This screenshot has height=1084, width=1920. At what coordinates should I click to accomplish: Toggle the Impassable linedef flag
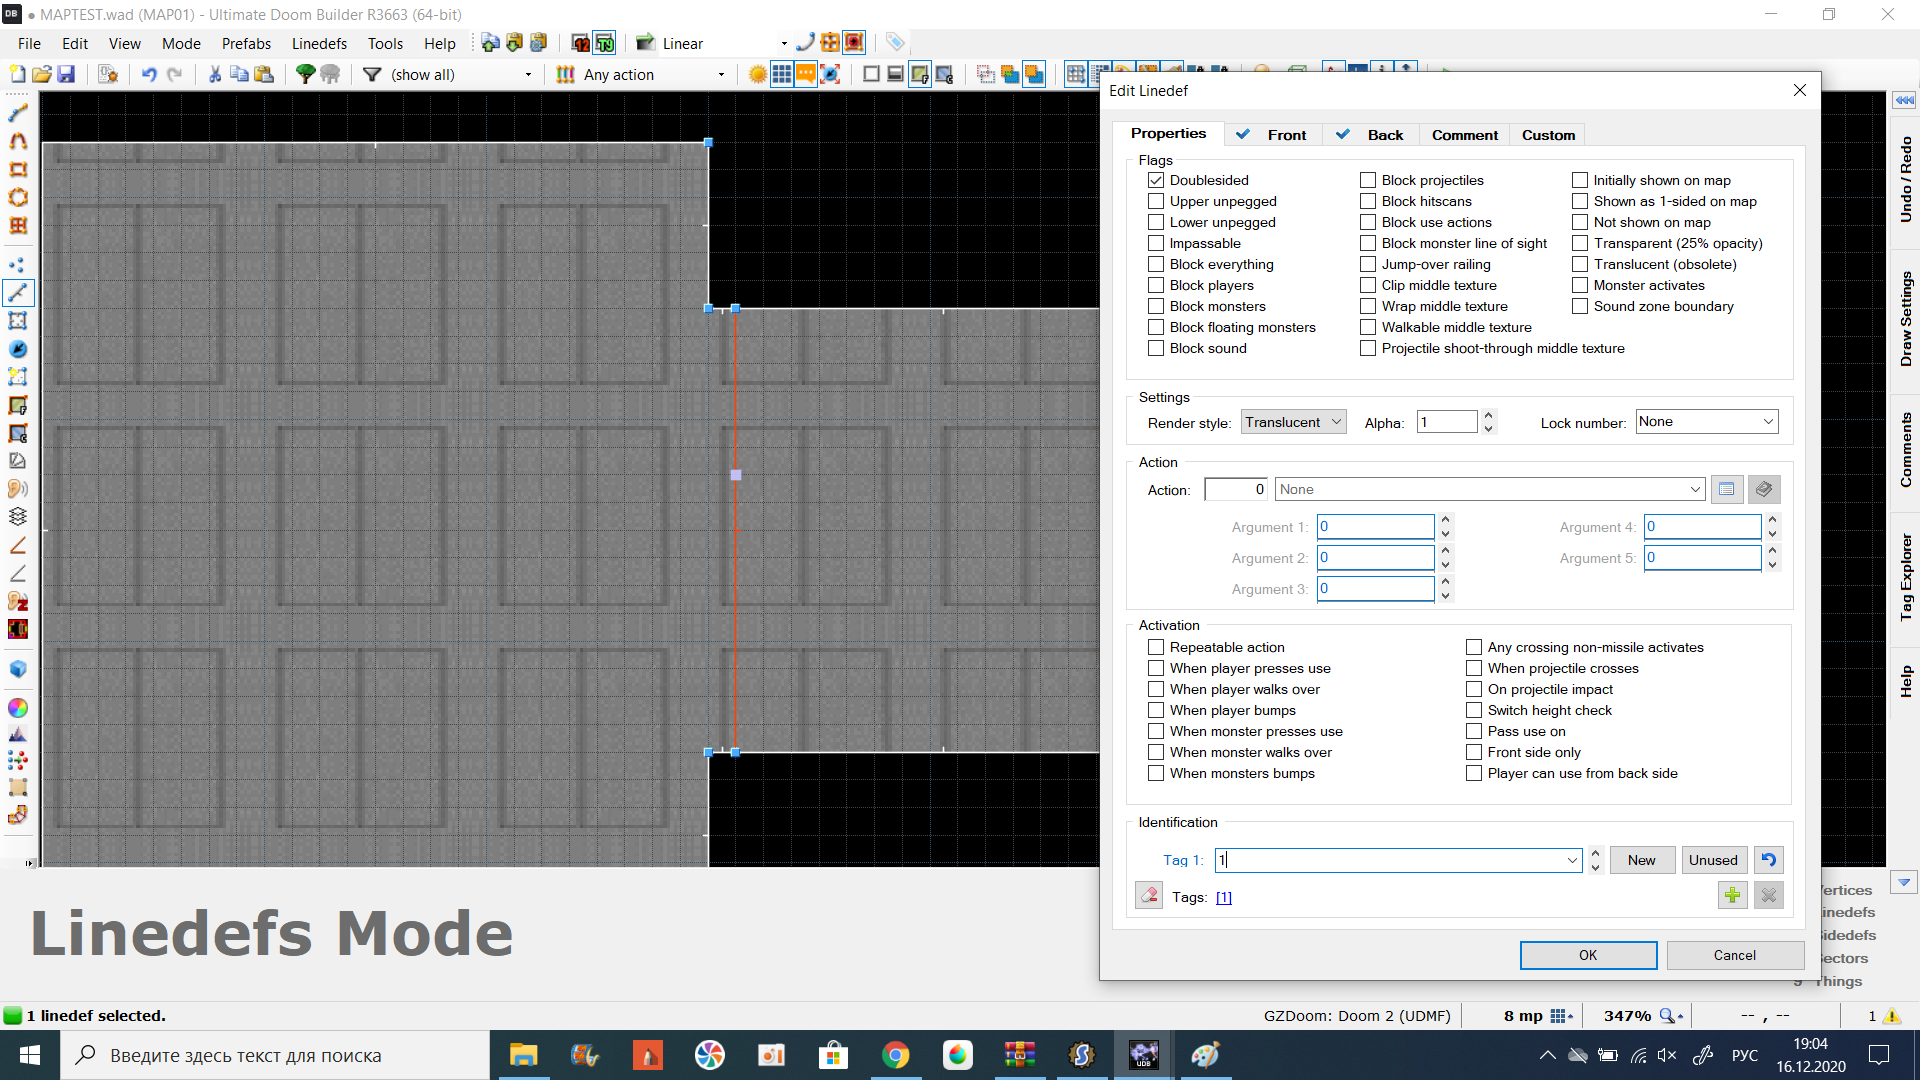point(1155,243)
